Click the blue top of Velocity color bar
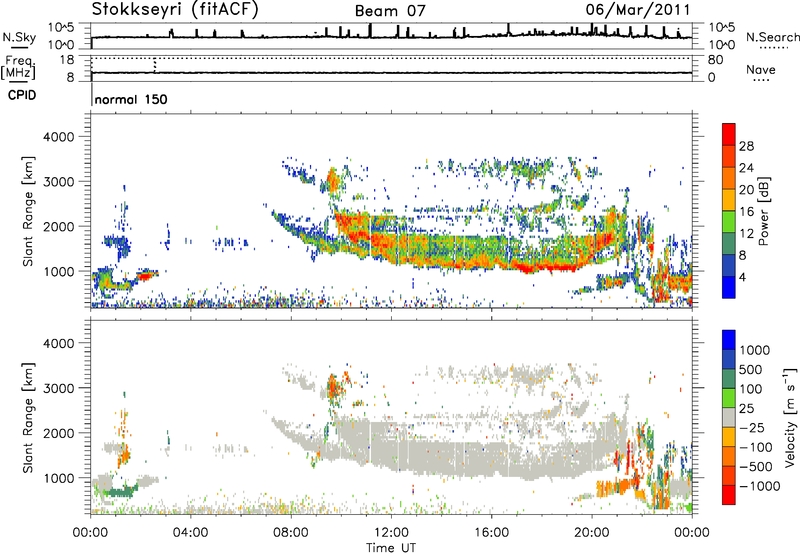 729,340
